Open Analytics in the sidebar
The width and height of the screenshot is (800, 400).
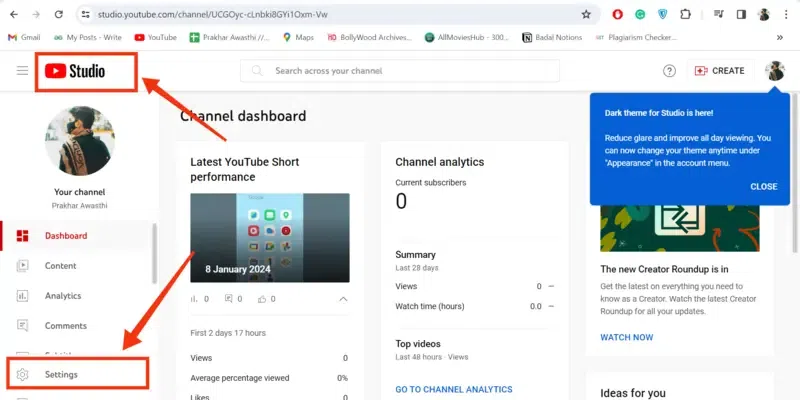pyautogui.click(x=77, y=296)
